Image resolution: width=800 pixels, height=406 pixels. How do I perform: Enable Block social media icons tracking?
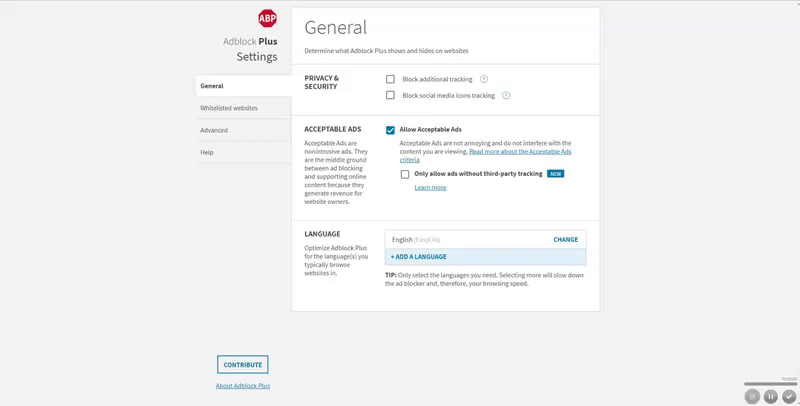click(391, 96)
